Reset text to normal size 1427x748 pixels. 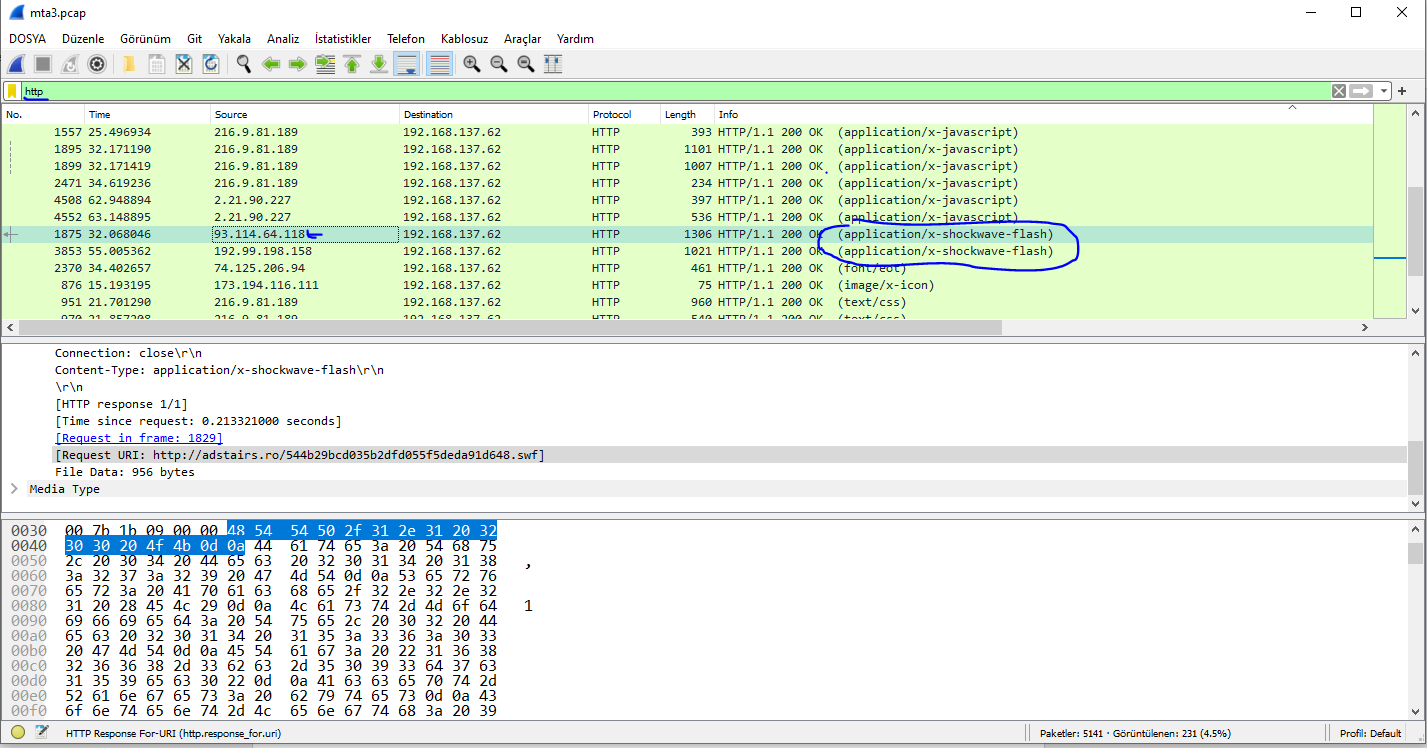tap(525, 64)
